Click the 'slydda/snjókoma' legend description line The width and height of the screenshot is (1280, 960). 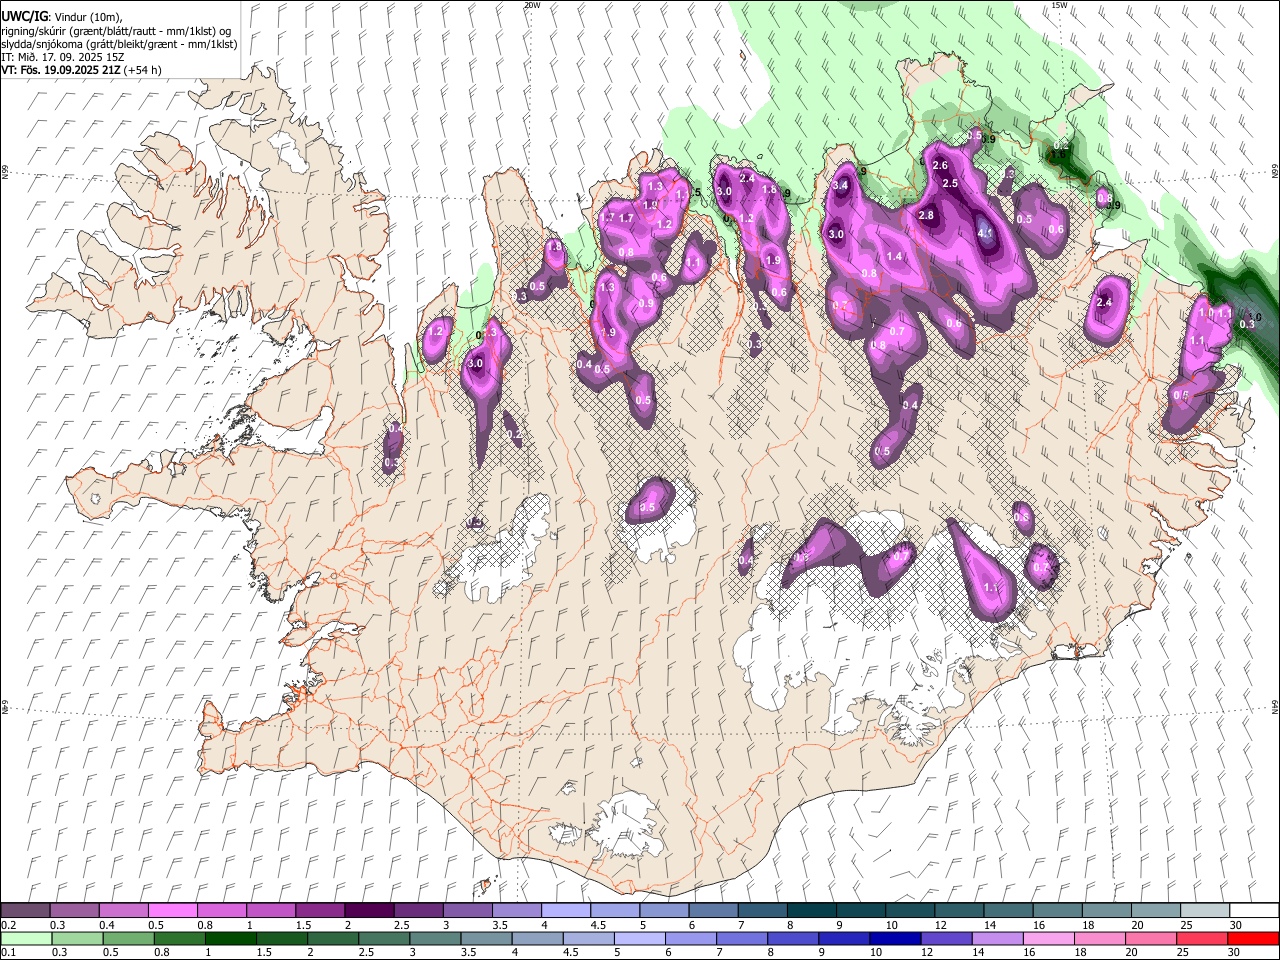click(x=119, y=44)
